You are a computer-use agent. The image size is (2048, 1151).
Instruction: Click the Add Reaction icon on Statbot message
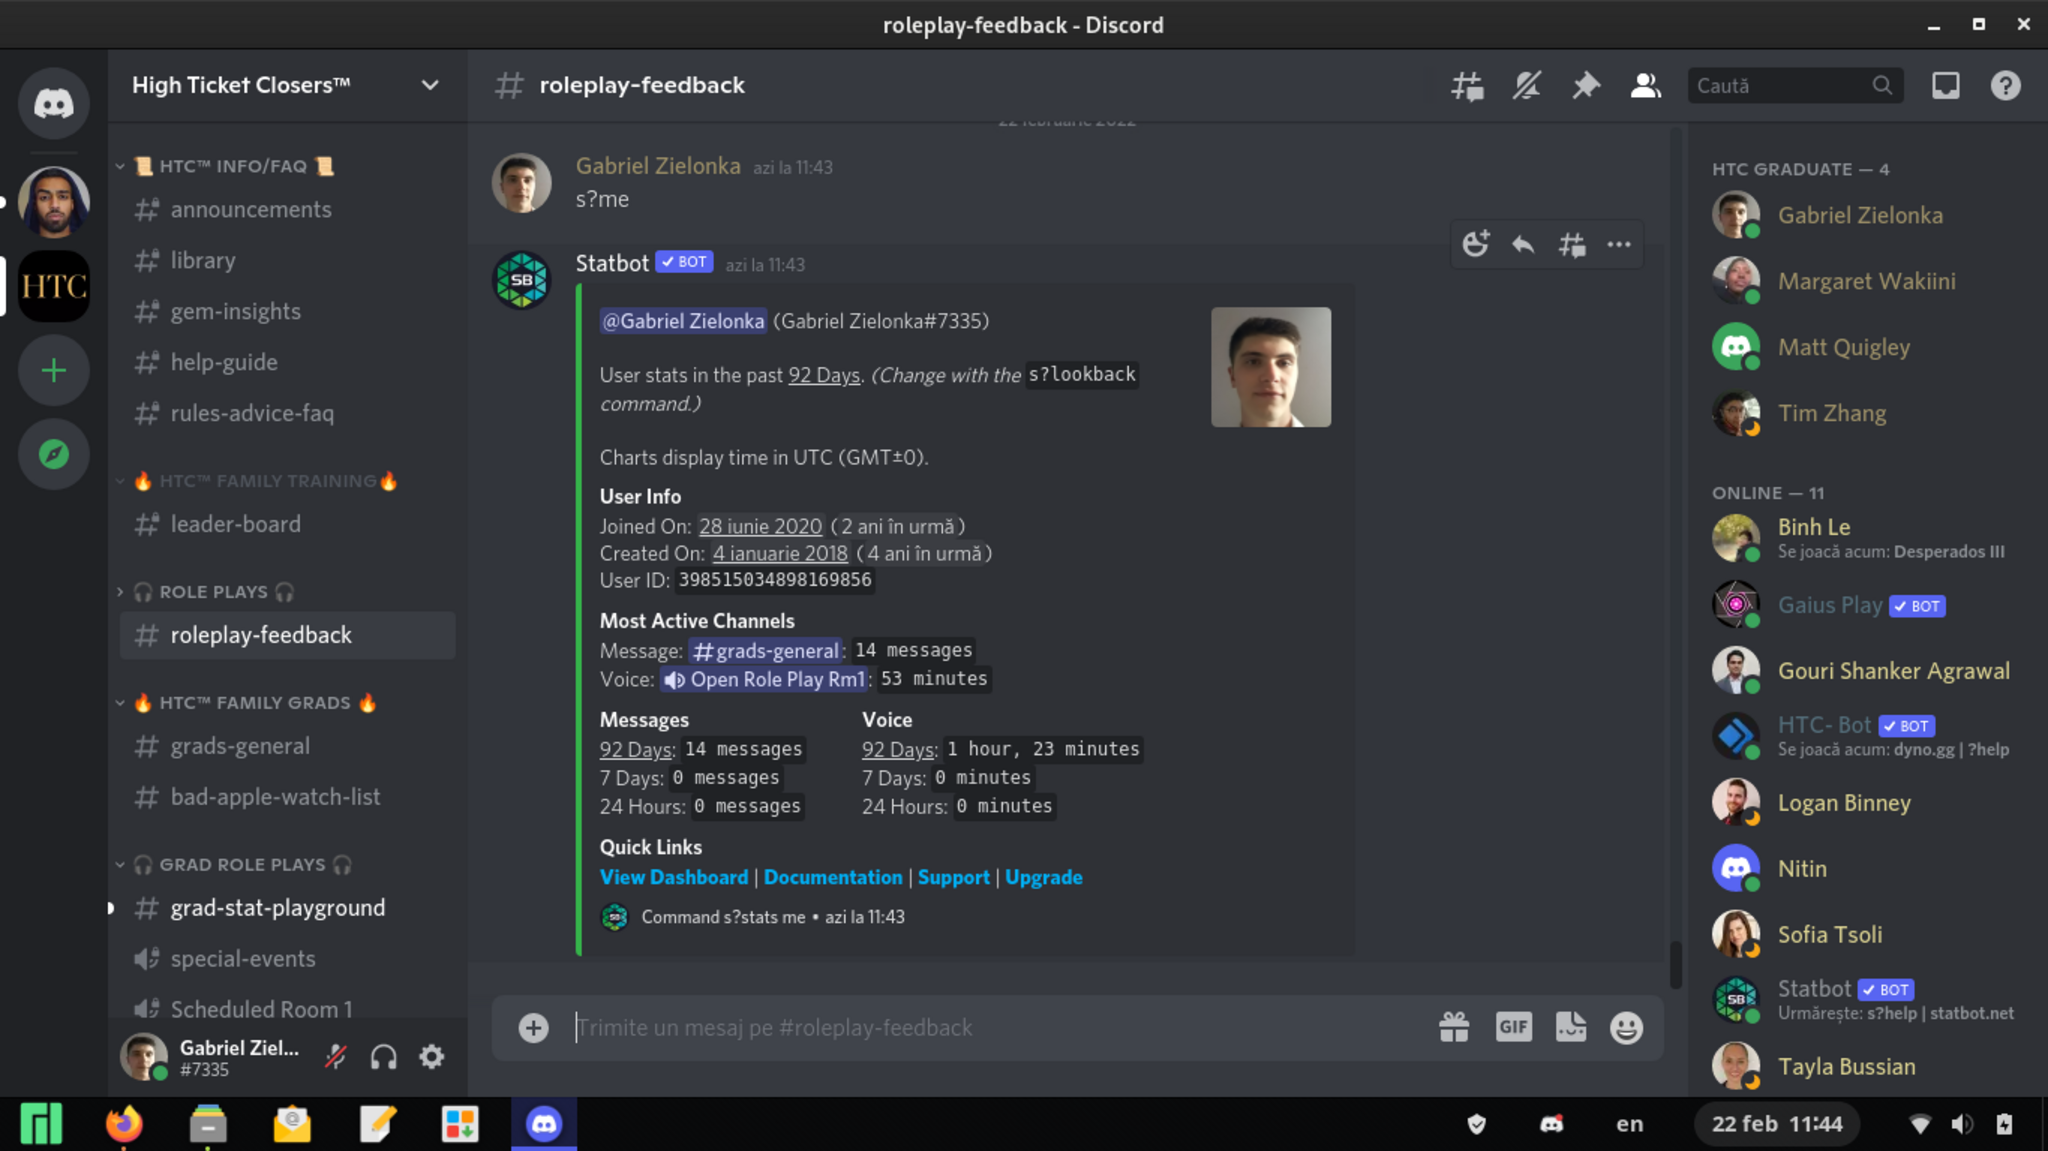click(1475, 244)
